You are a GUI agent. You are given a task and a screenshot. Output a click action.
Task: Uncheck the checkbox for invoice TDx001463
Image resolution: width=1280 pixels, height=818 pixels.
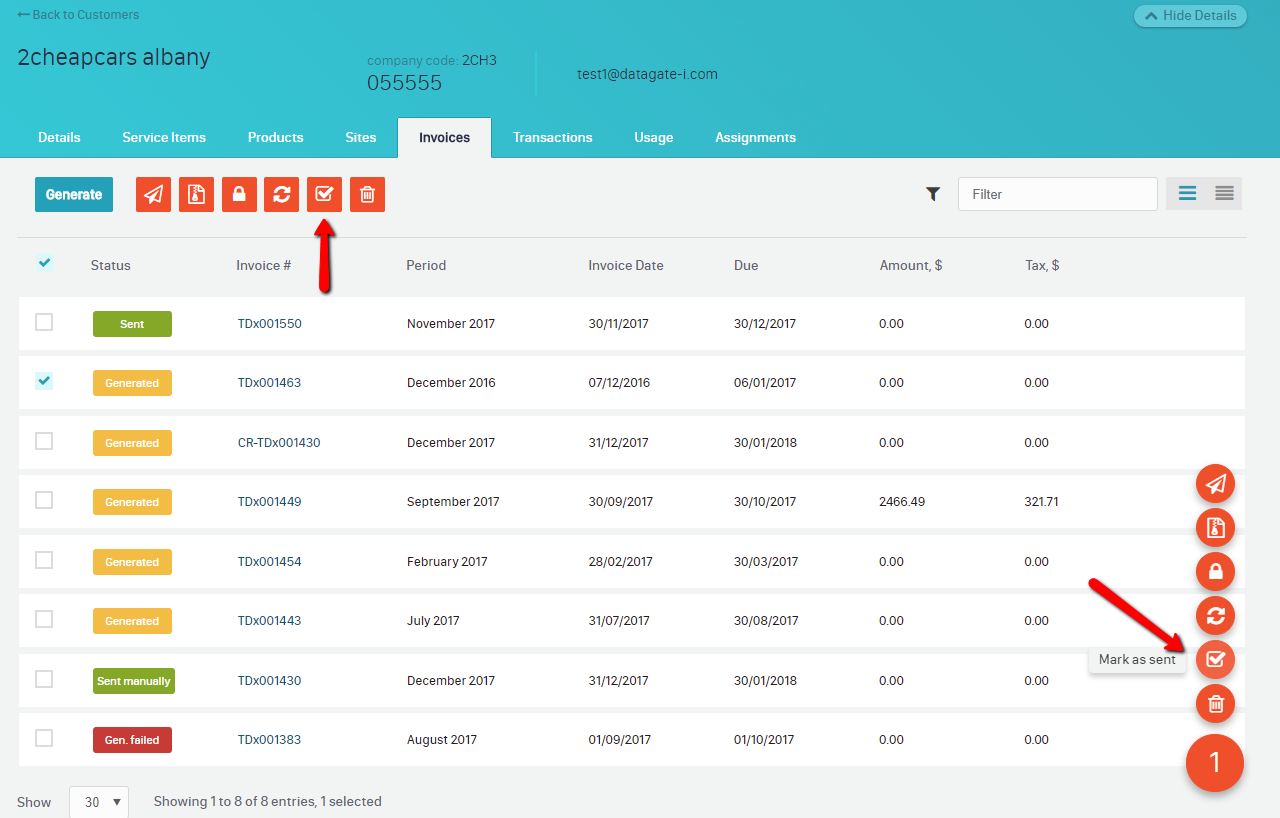tap(44, 381)
